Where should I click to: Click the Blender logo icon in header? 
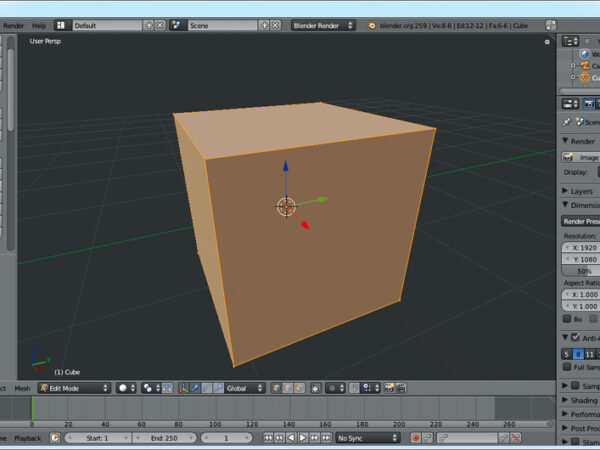(372, 25)
